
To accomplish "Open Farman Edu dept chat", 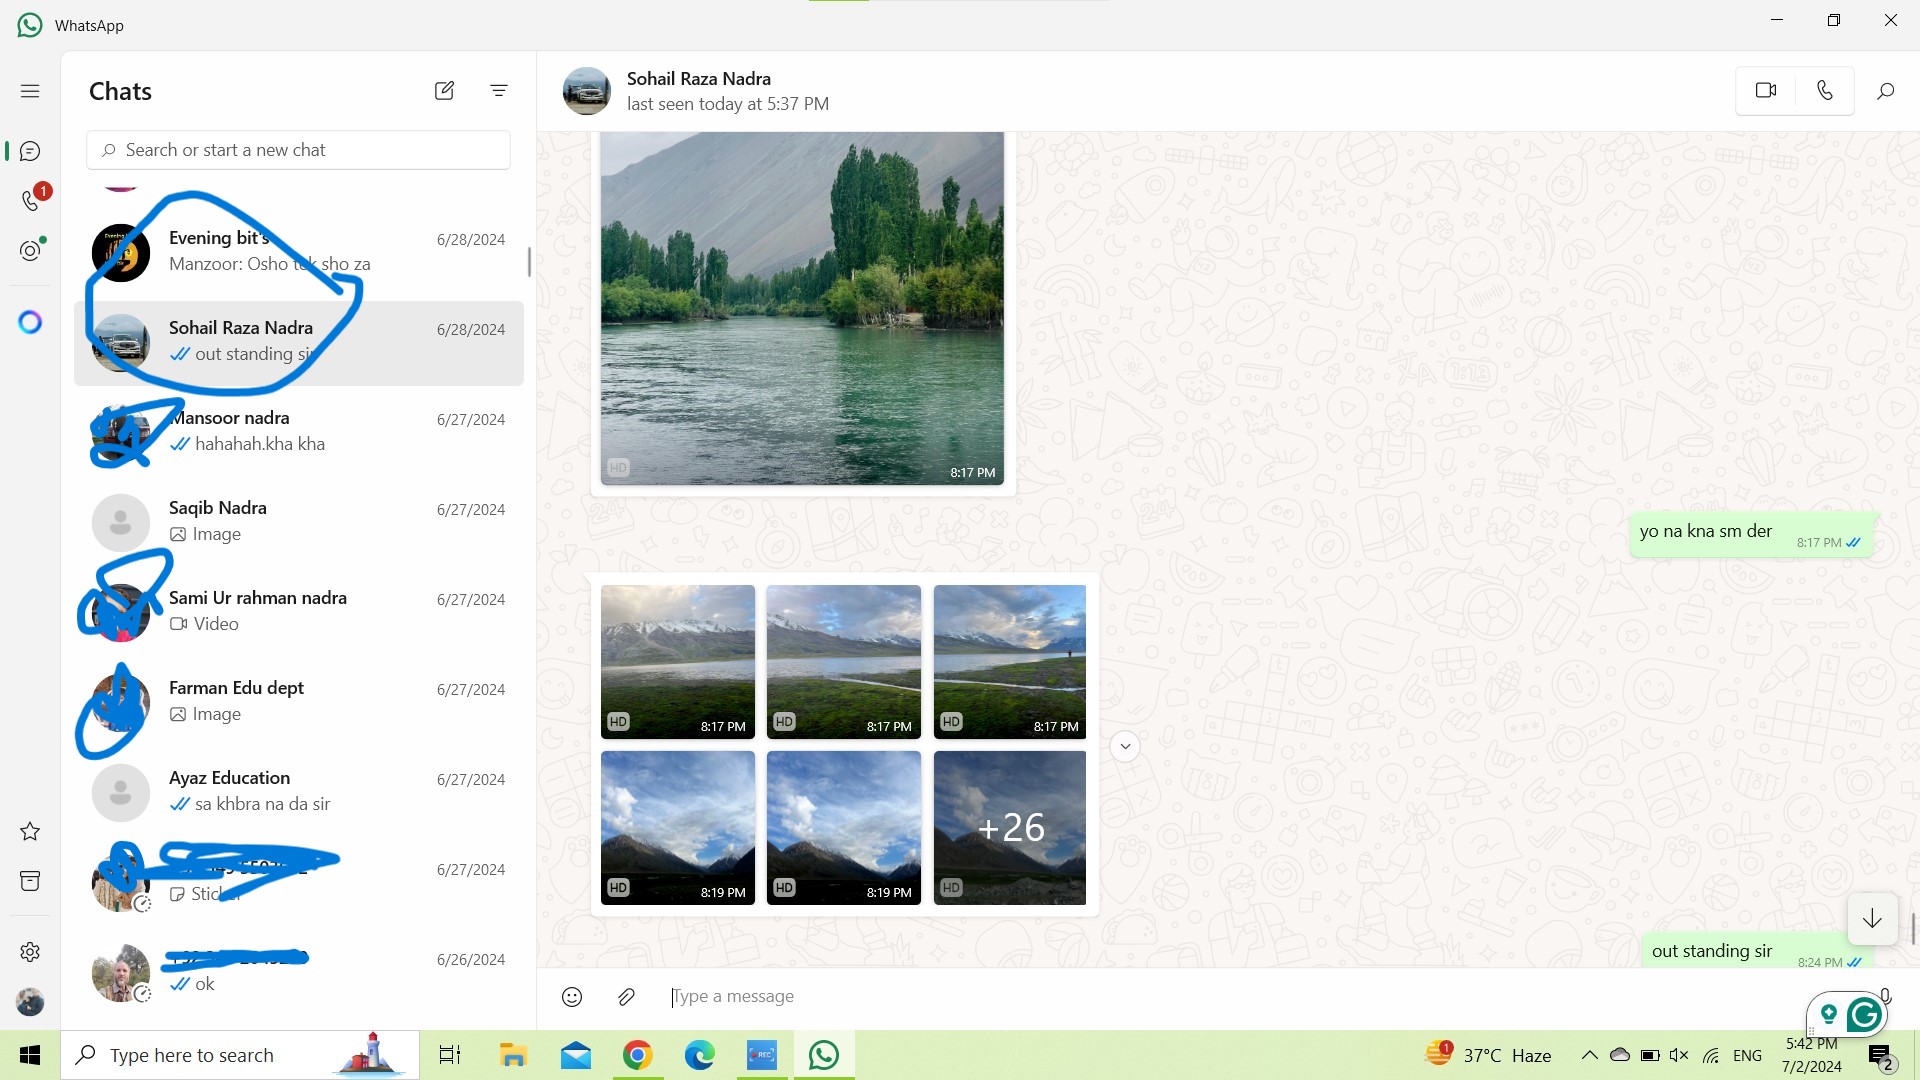I will 298,701.
